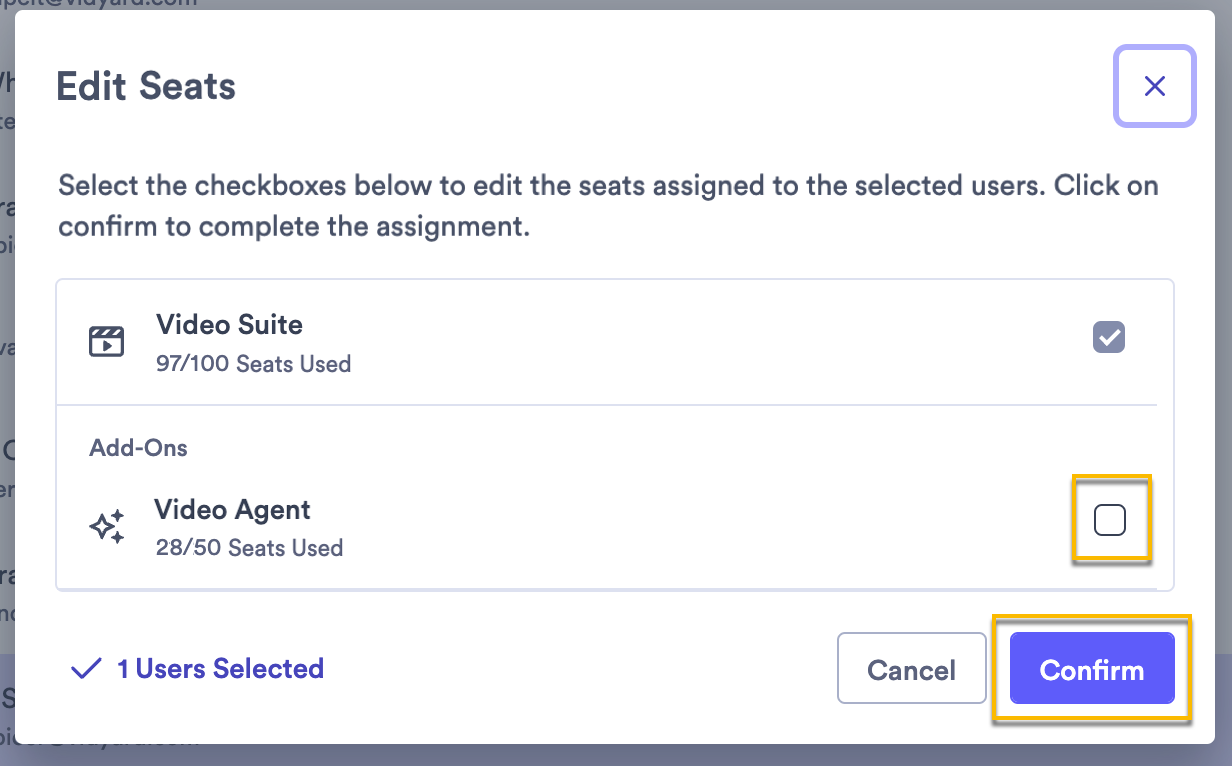Image resolution: width=1232 pixels, height=766 pixels.
Task: Click the seat assignment instructions text
Action: click(608, 205)
